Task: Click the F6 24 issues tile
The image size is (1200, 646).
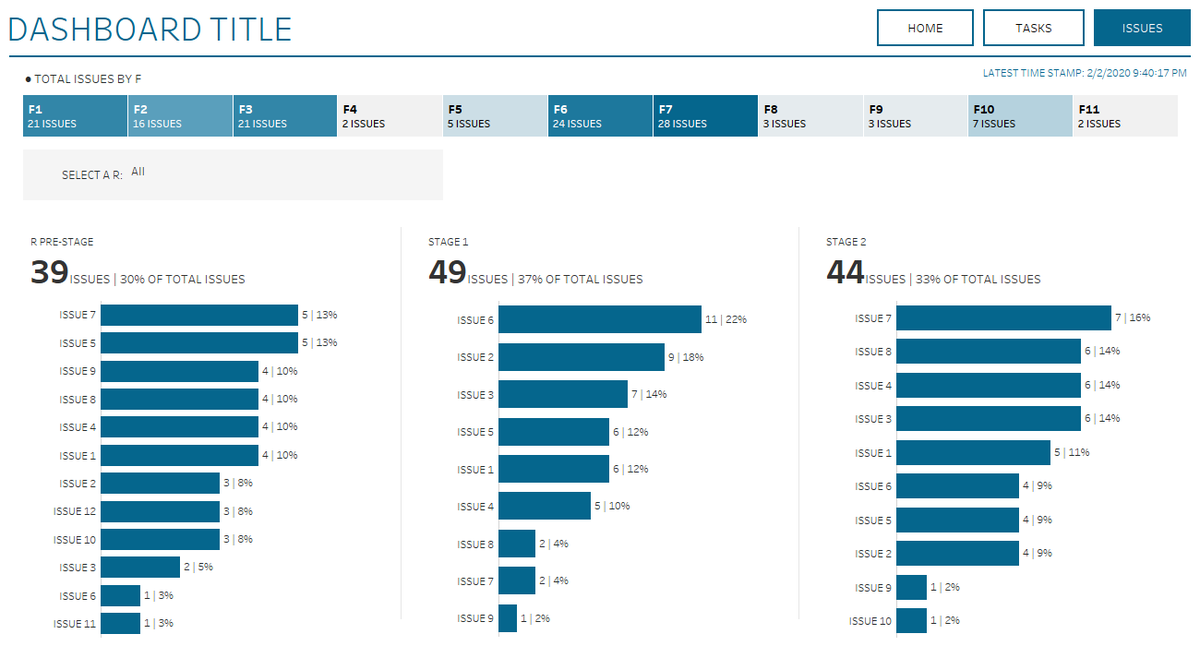Action: click(600, 116)
